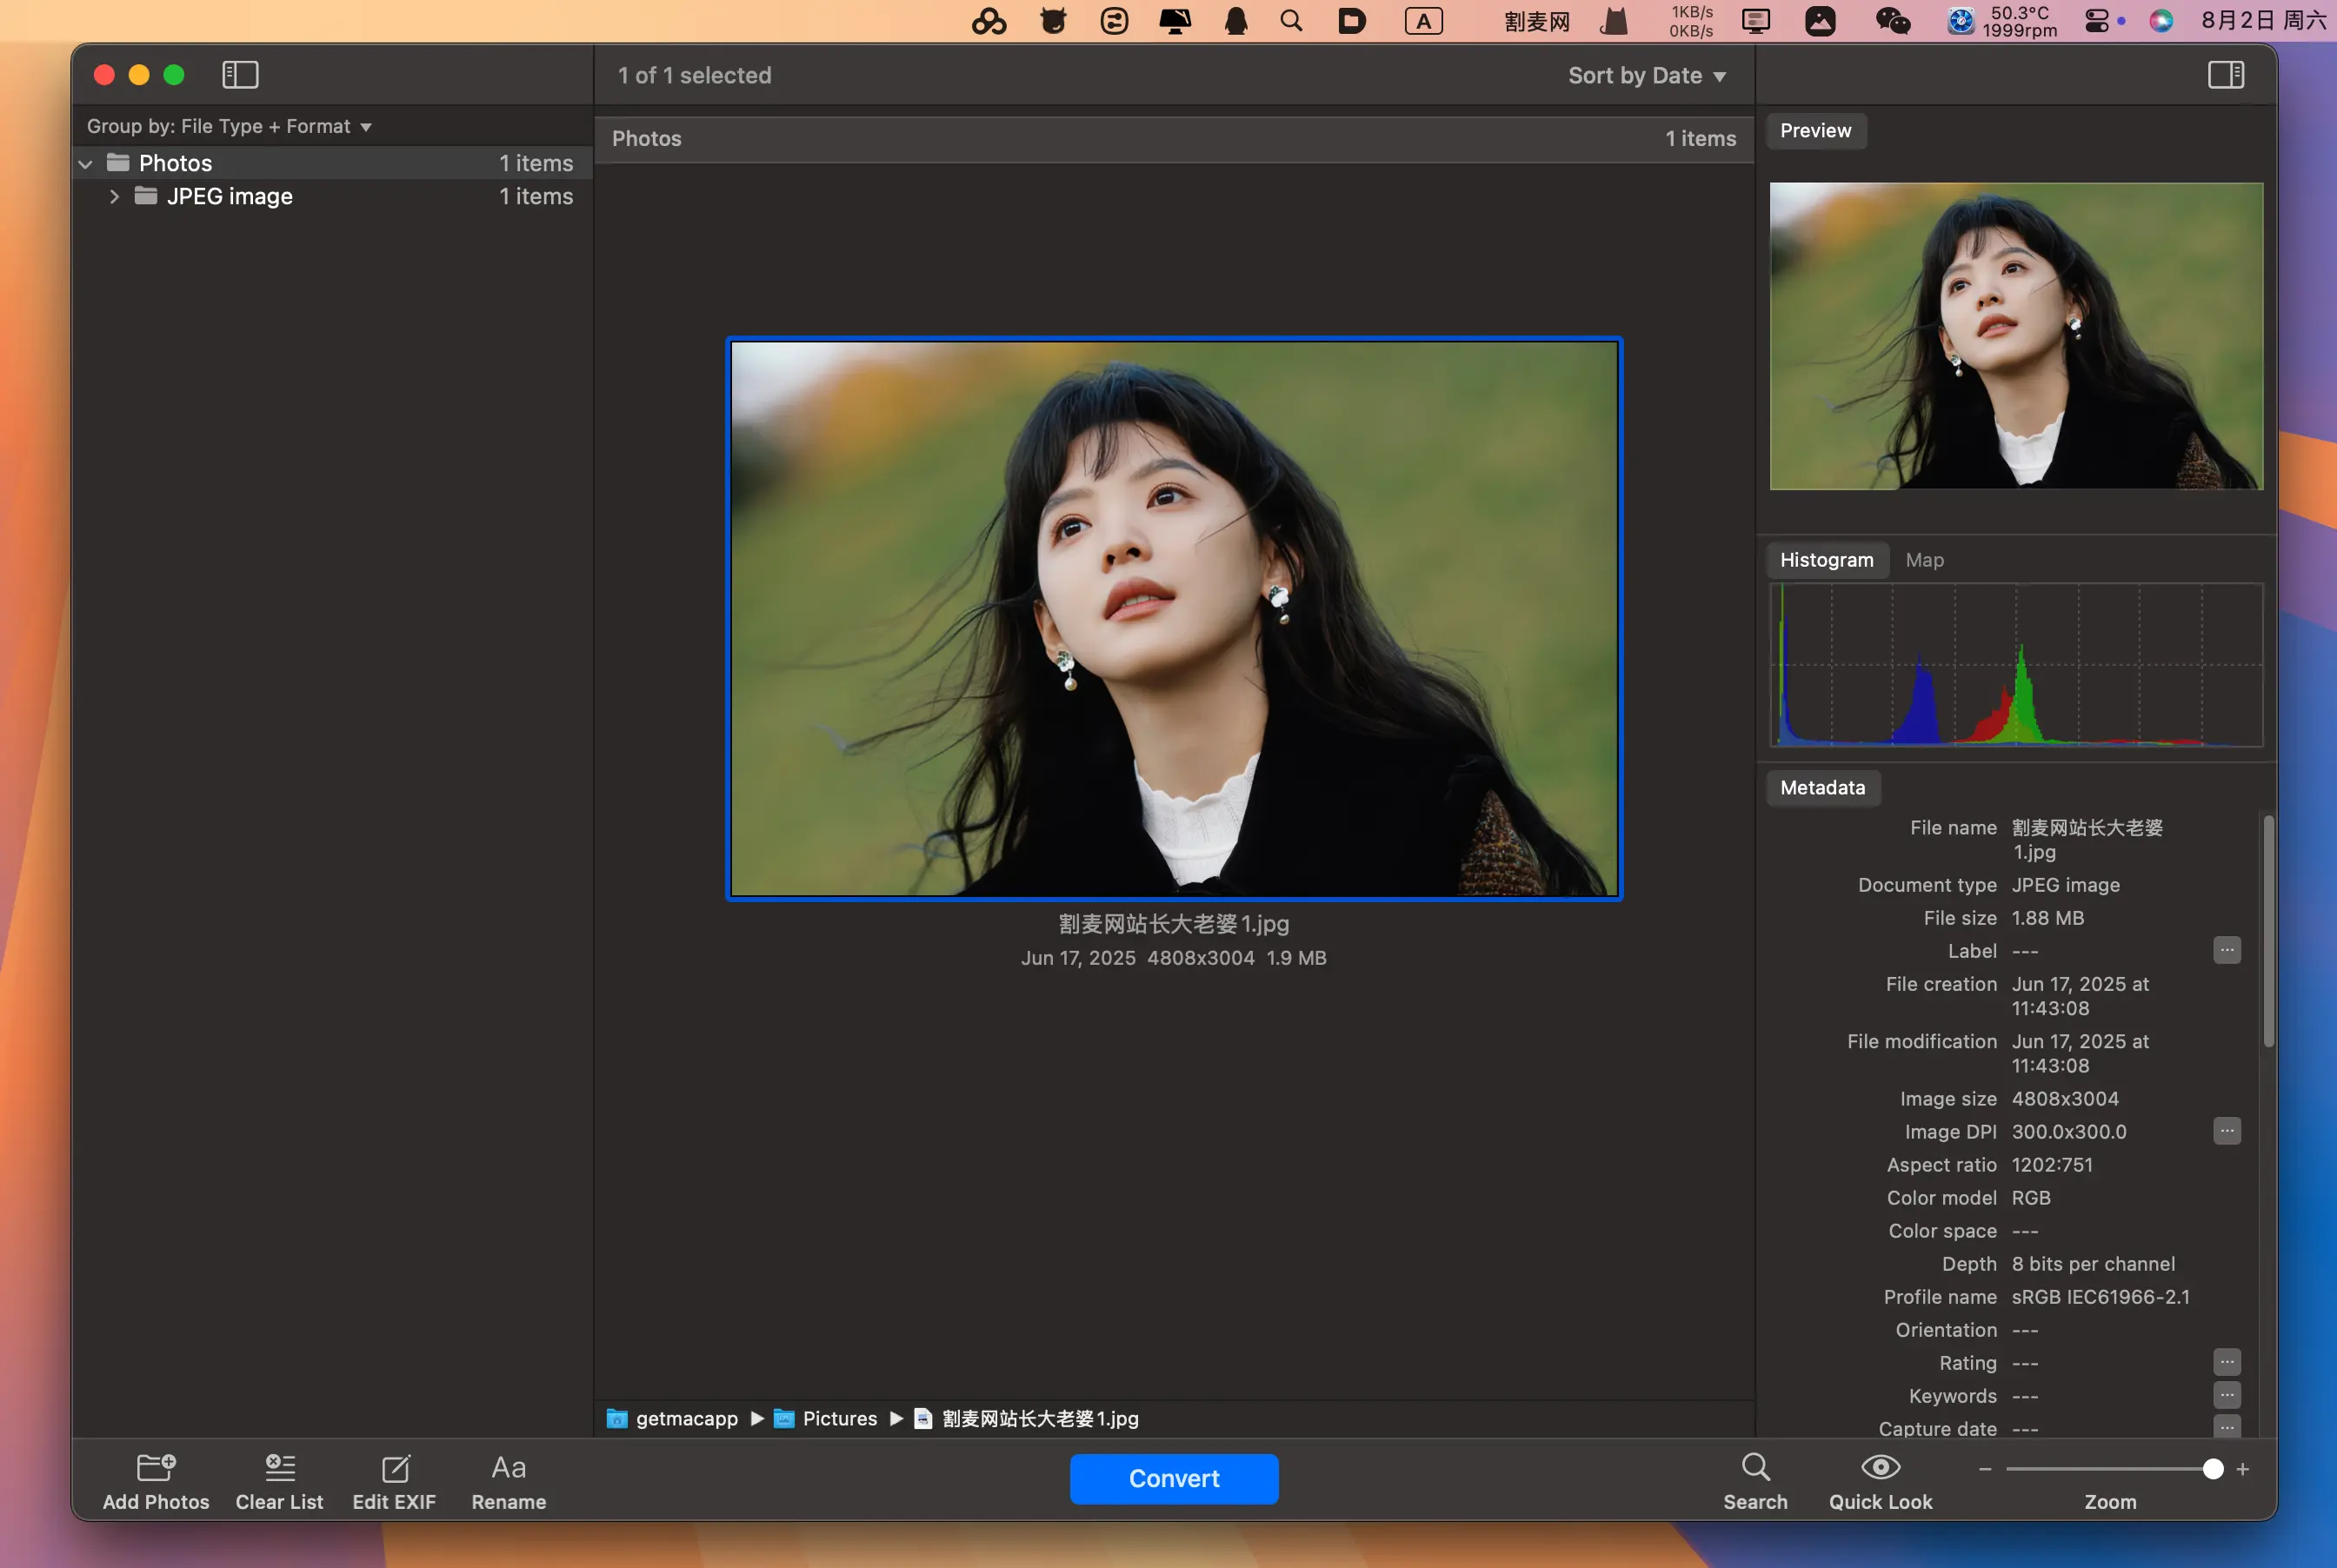The image size is (2337, 1568).
Task: Click the zoom plus icon
Action: (2243, 1469)
